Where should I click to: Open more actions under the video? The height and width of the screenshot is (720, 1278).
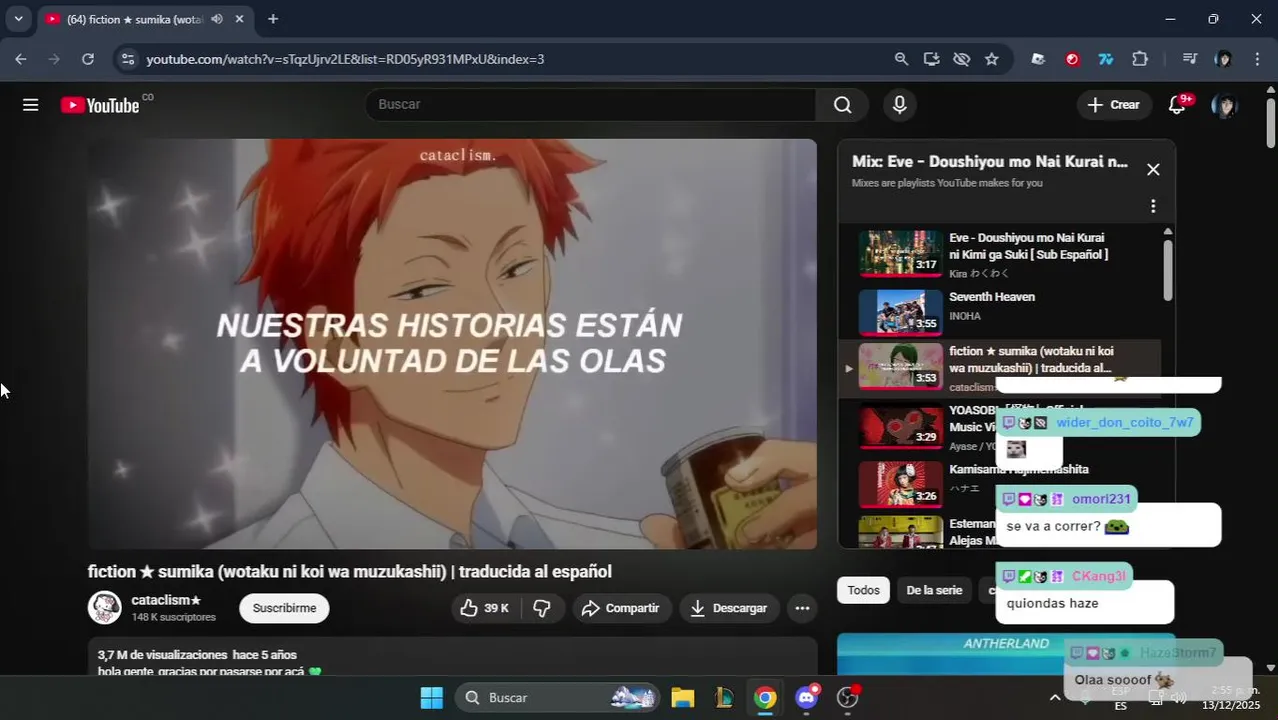pos(802,608)
